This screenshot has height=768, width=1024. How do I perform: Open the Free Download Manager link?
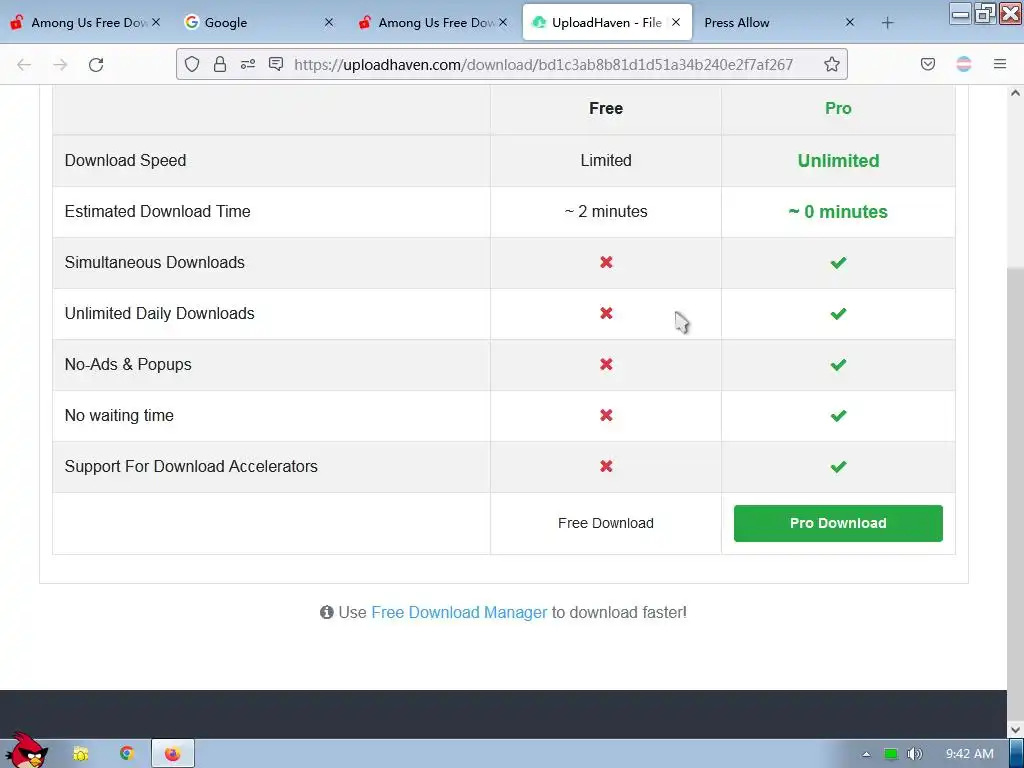coord(459,613)
